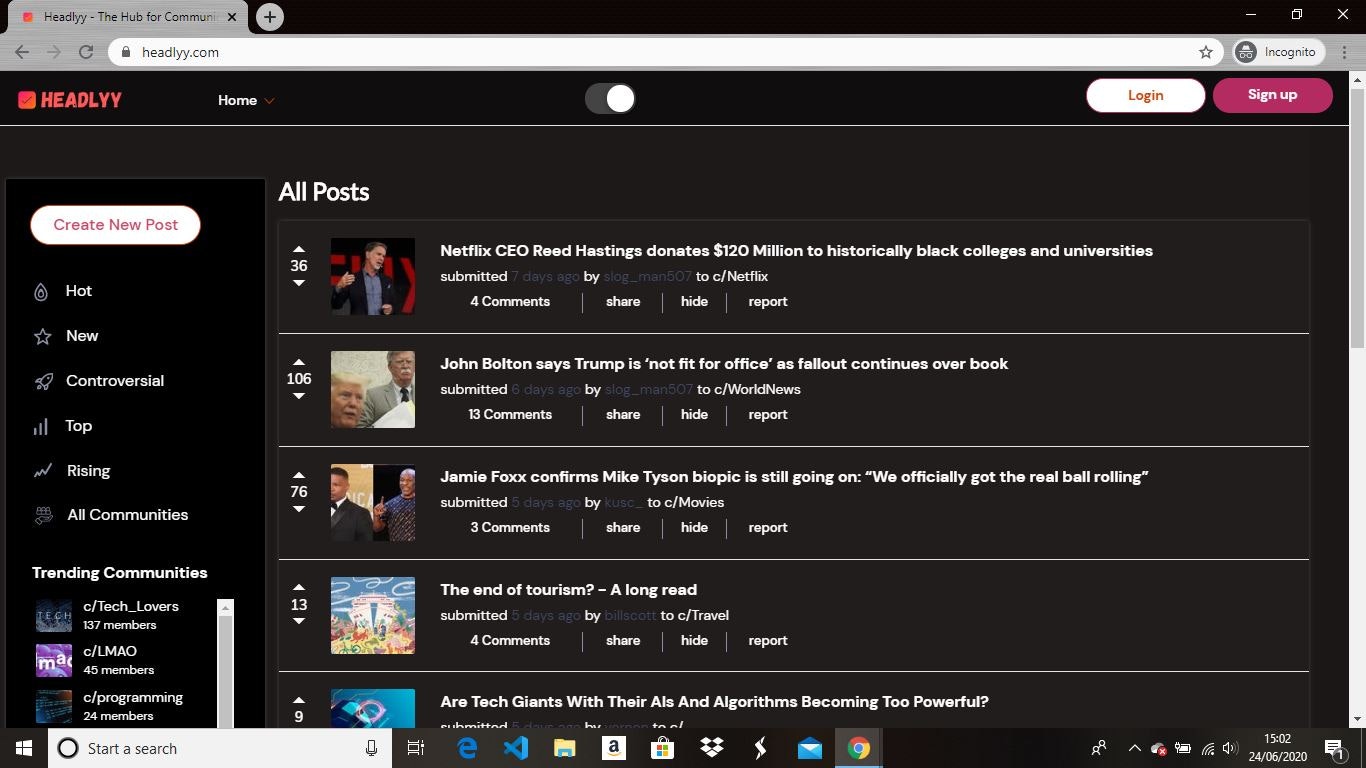
Task: Open The end of tourism post title
Action: click(x=568, y=590)
